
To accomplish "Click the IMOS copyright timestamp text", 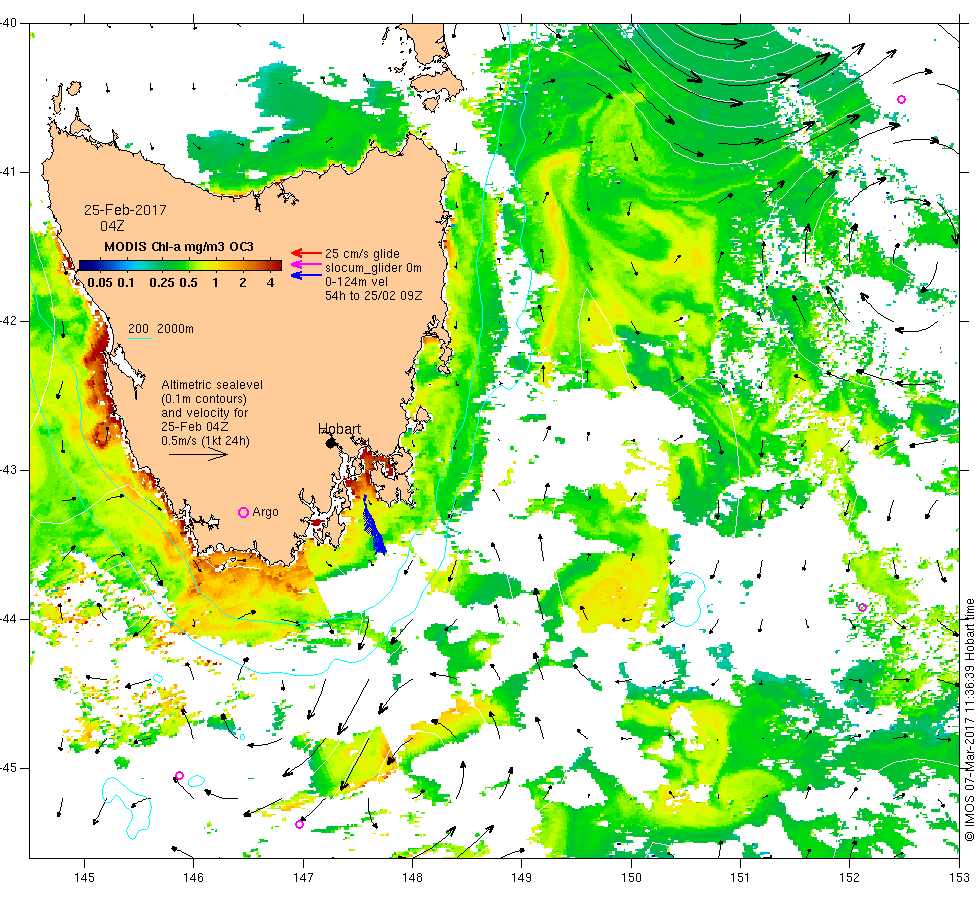I will (x=969, y=719).
